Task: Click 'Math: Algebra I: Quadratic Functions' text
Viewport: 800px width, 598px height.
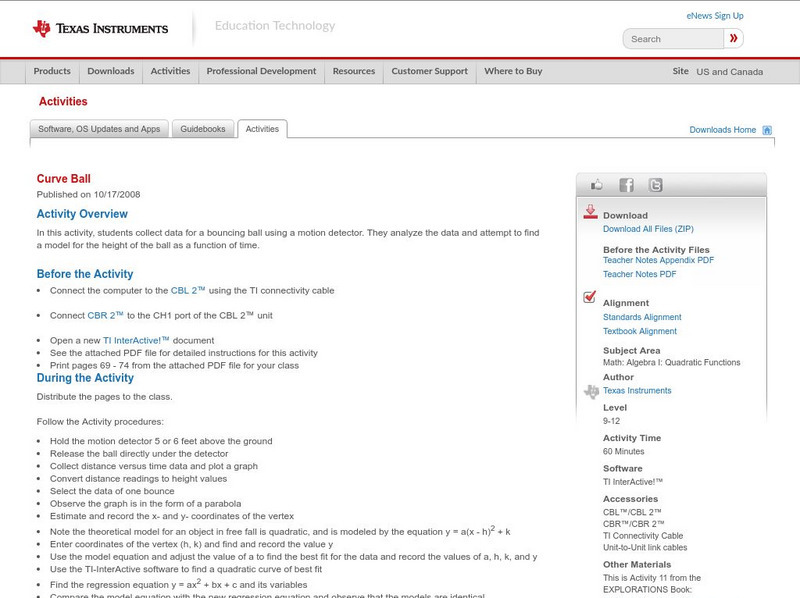Action: point(671,363)
